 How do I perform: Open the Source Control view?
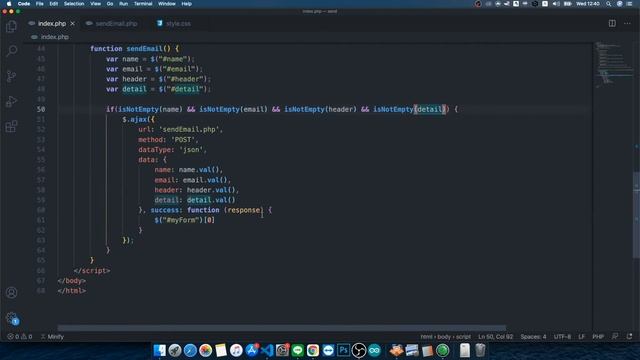pos(11,76)
